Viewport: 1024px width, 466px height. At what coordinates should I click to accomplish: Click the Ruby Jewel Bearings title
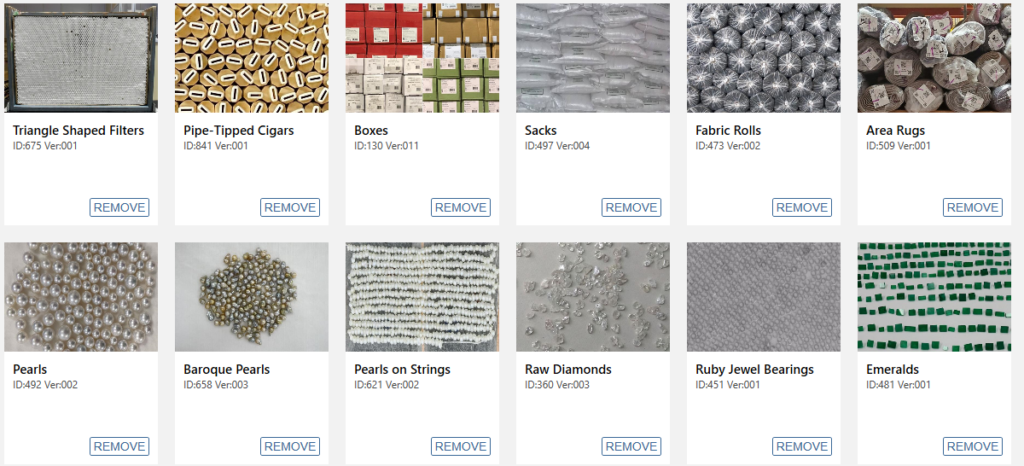[x=754, y=369]
